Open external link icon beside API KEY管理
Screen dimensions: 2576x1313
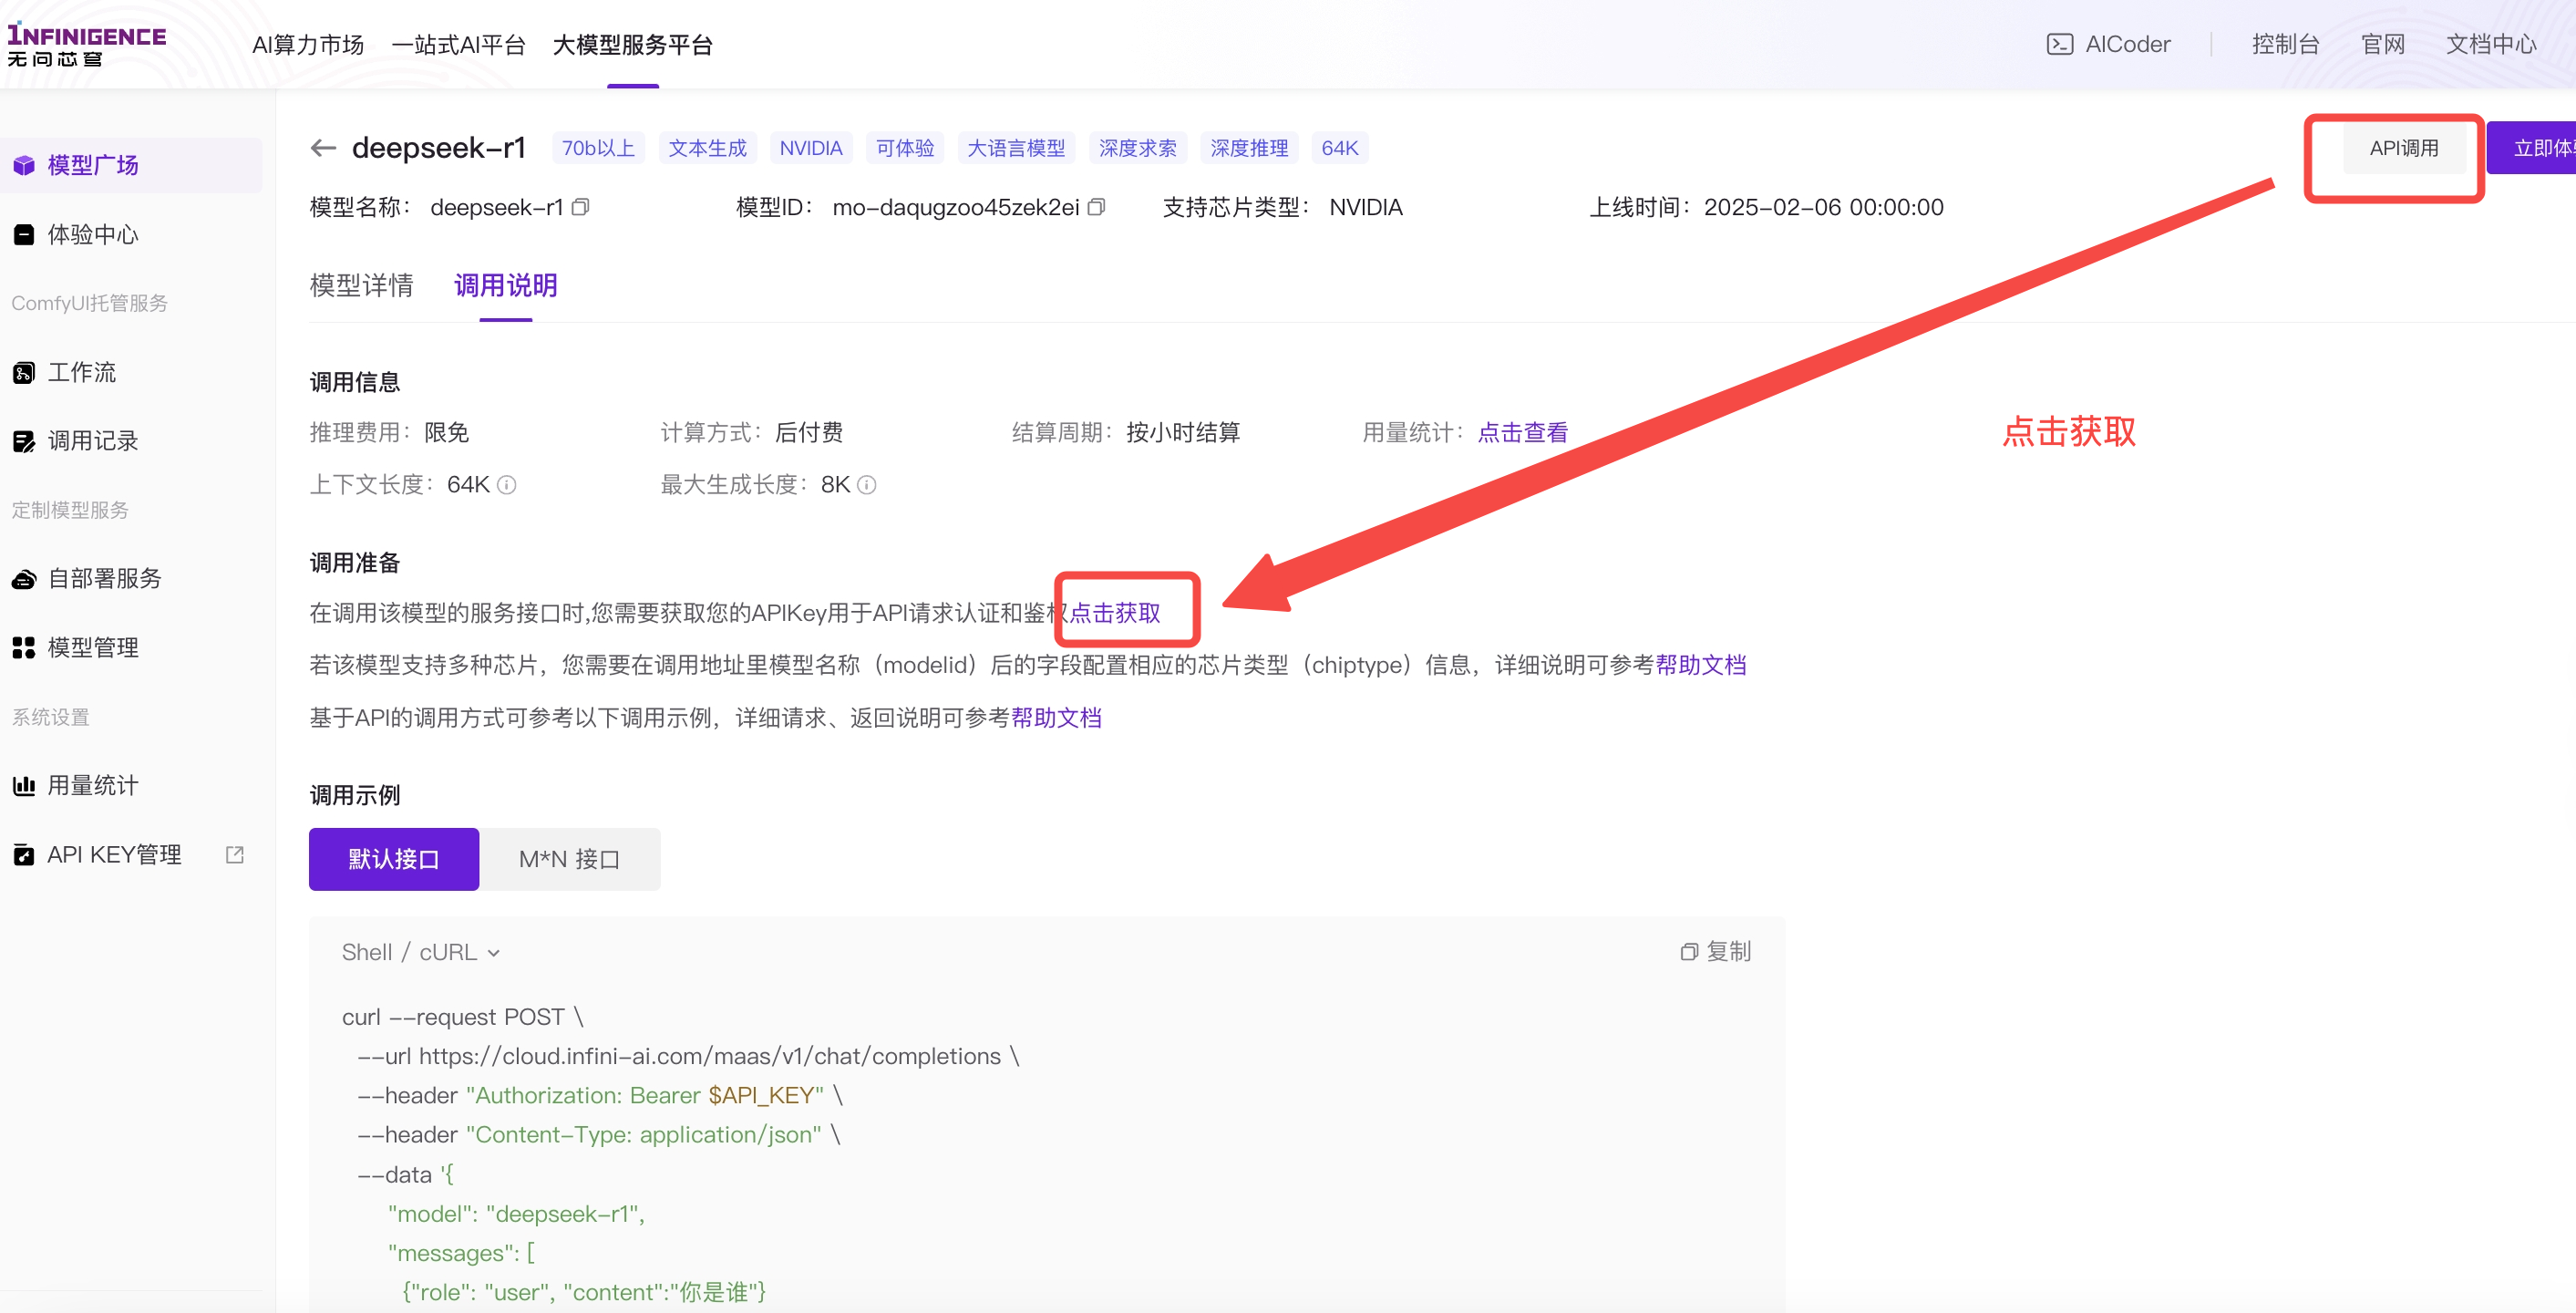[x=235, y=854]
